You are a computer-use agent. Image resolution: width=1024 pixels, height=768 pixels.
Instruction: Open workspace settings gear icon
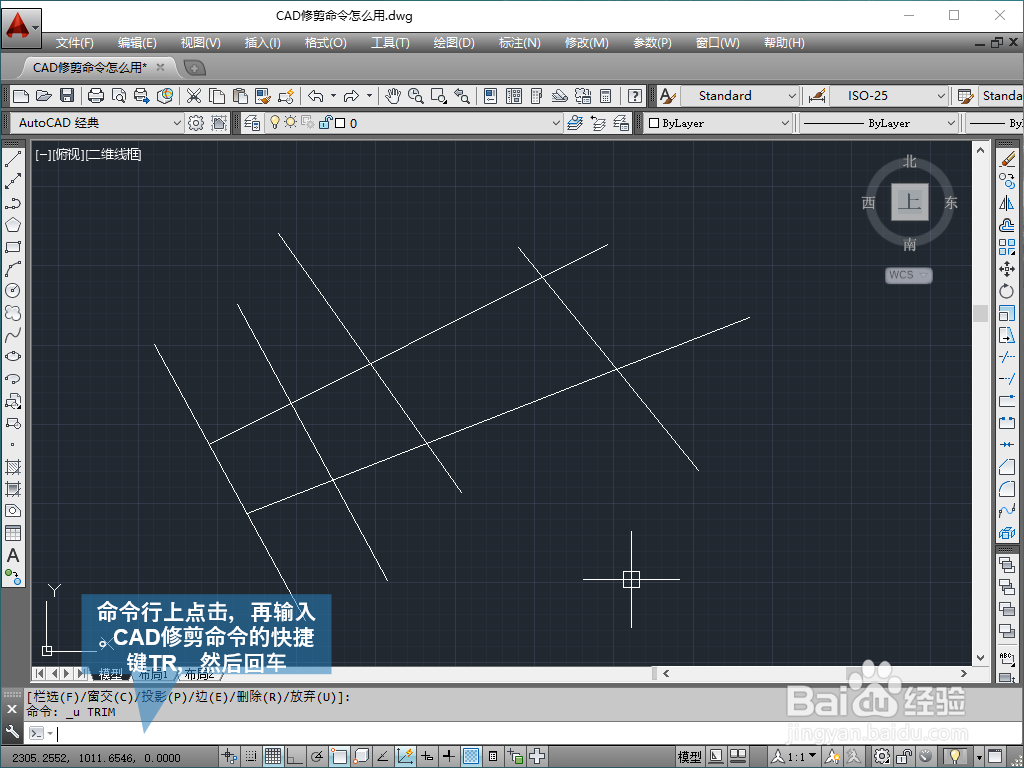(195, 123)
